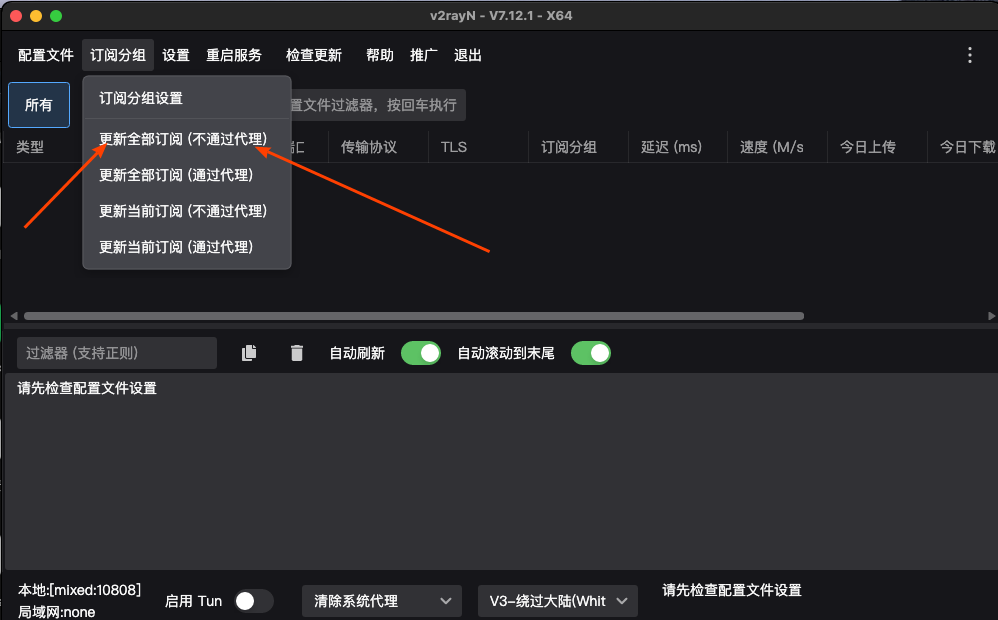The width and height of the screenshot is (998, 620).
Task: Click the log 过滤器 (支持正则) field
Action: 117,353
